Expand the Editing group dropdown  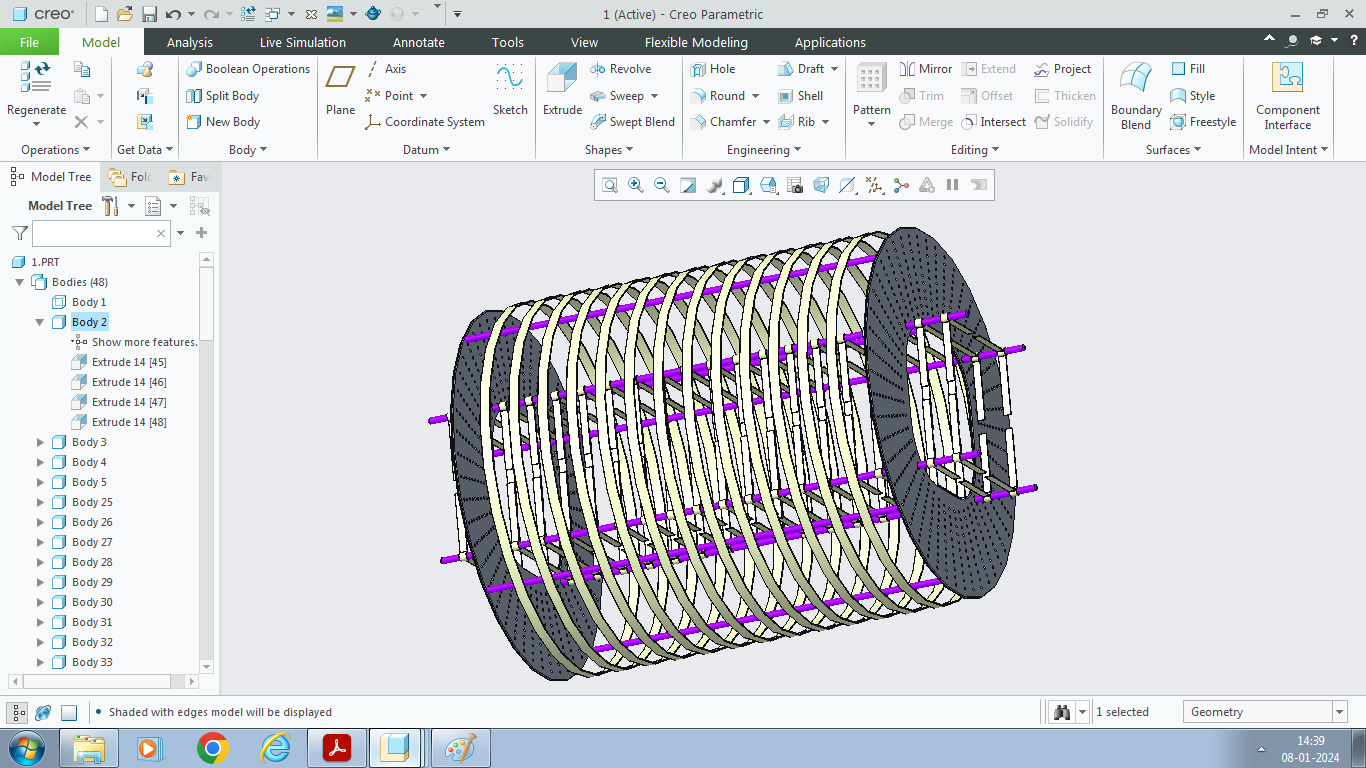(x=975, y=150)
